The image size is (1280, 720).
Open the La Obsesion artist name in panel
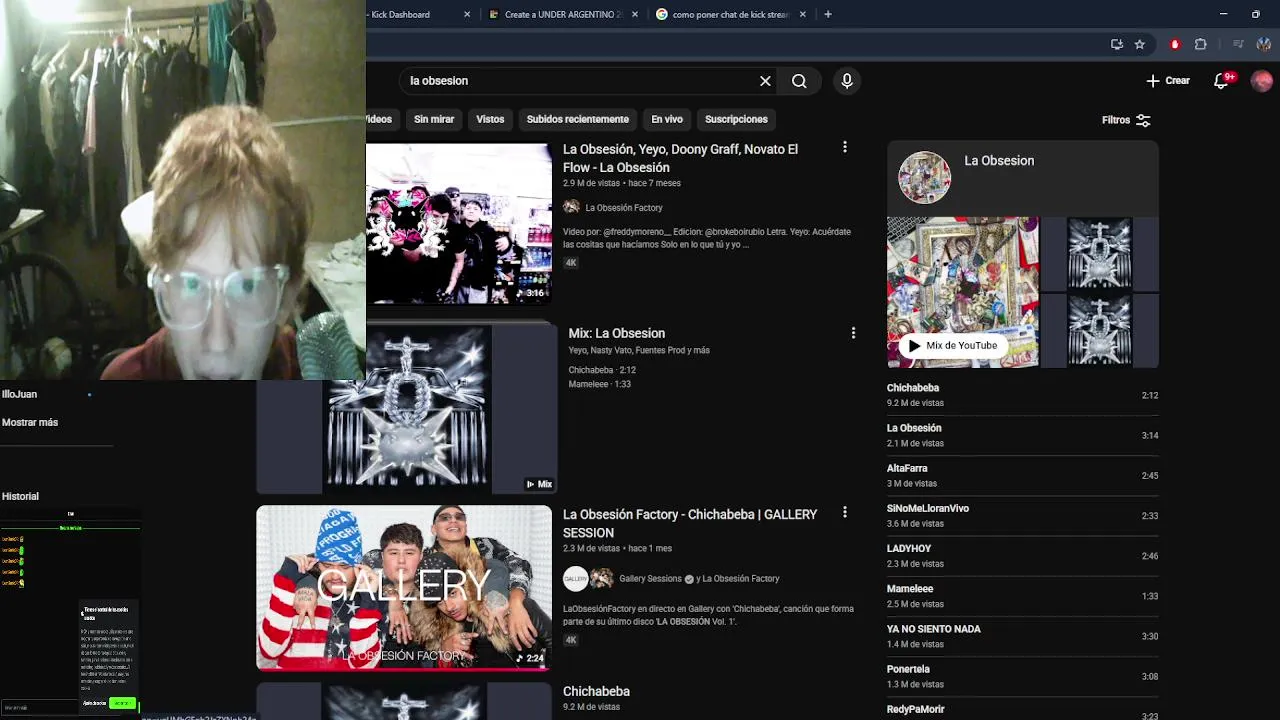[999, 161]
